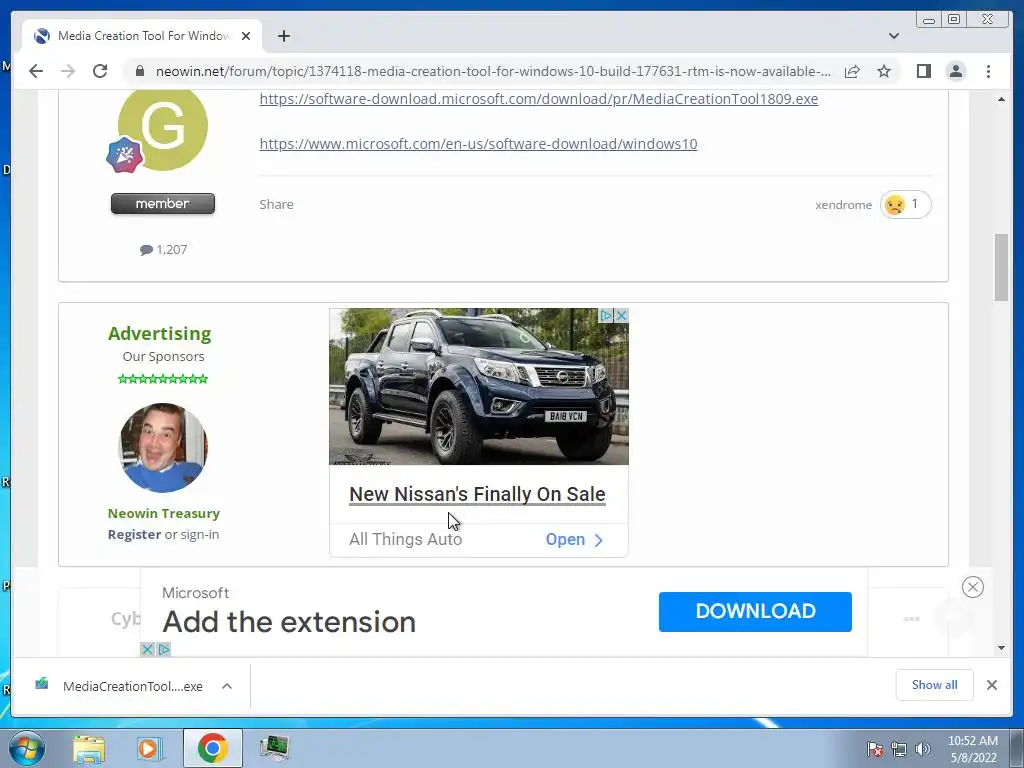Click the Neowin Treasury avatar photo
This screenshot has height=768, width=1024.
163,448
